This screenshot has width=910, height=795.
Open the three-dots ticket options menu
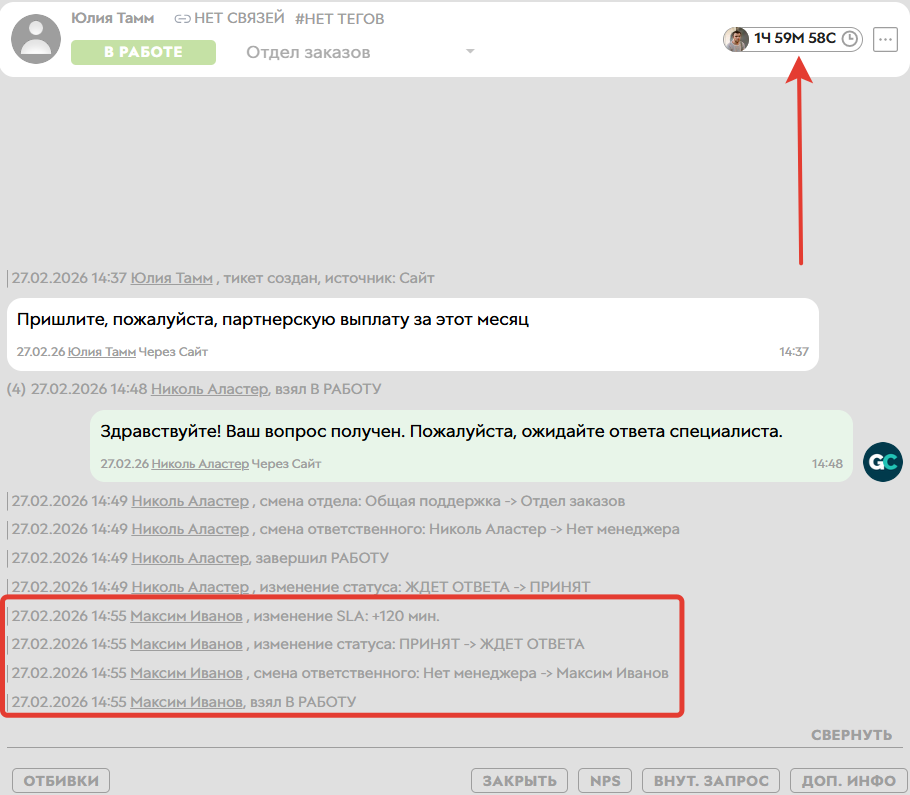[885, 39]
